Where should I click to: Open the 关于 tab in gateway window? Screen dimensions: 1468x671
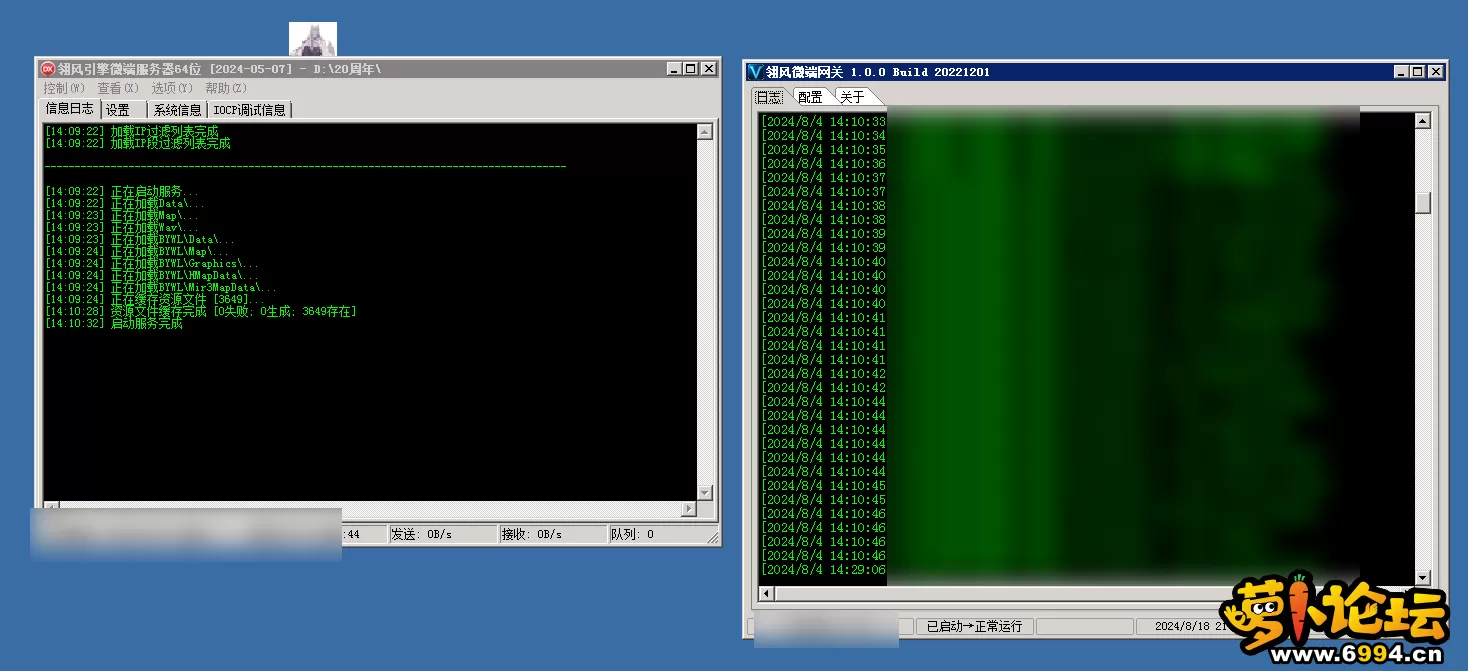click(x=852, y=97)
